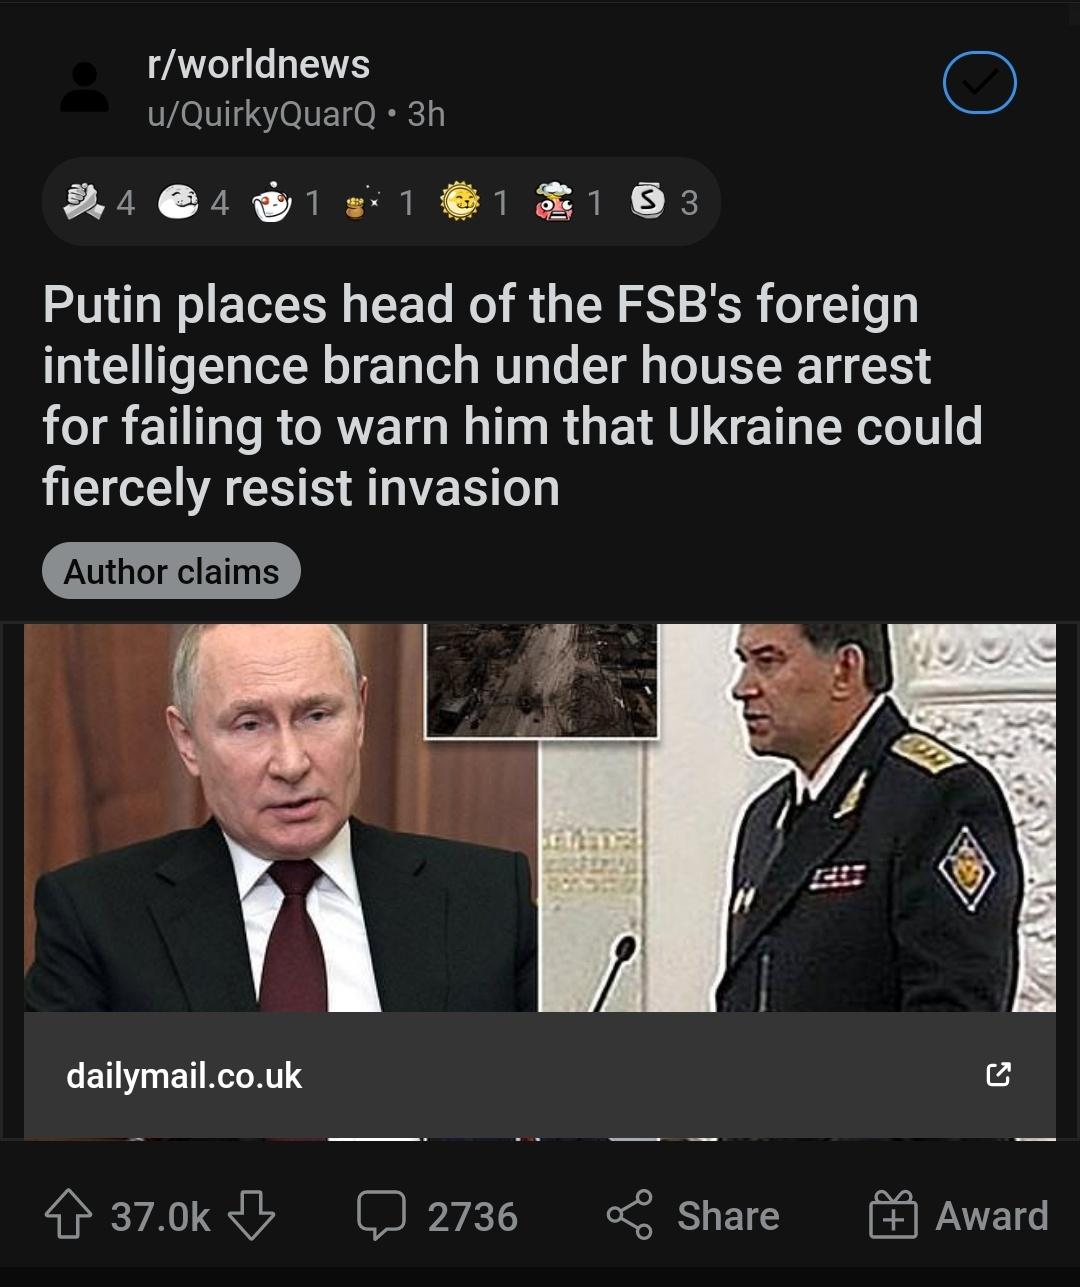Open the comments bubble icon
The image size is (1080, 1287).
click(x=381, y=1215)
